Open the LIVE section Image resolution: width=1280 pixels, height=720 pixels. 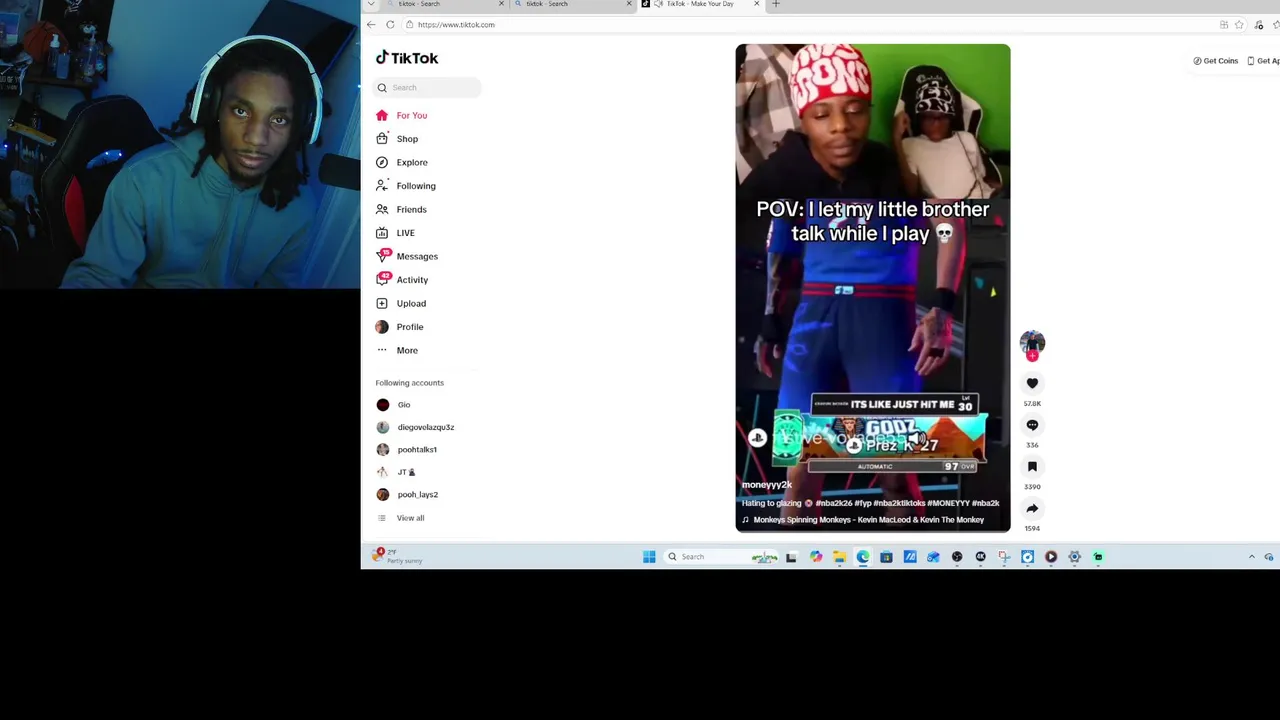tap(395, 233)
